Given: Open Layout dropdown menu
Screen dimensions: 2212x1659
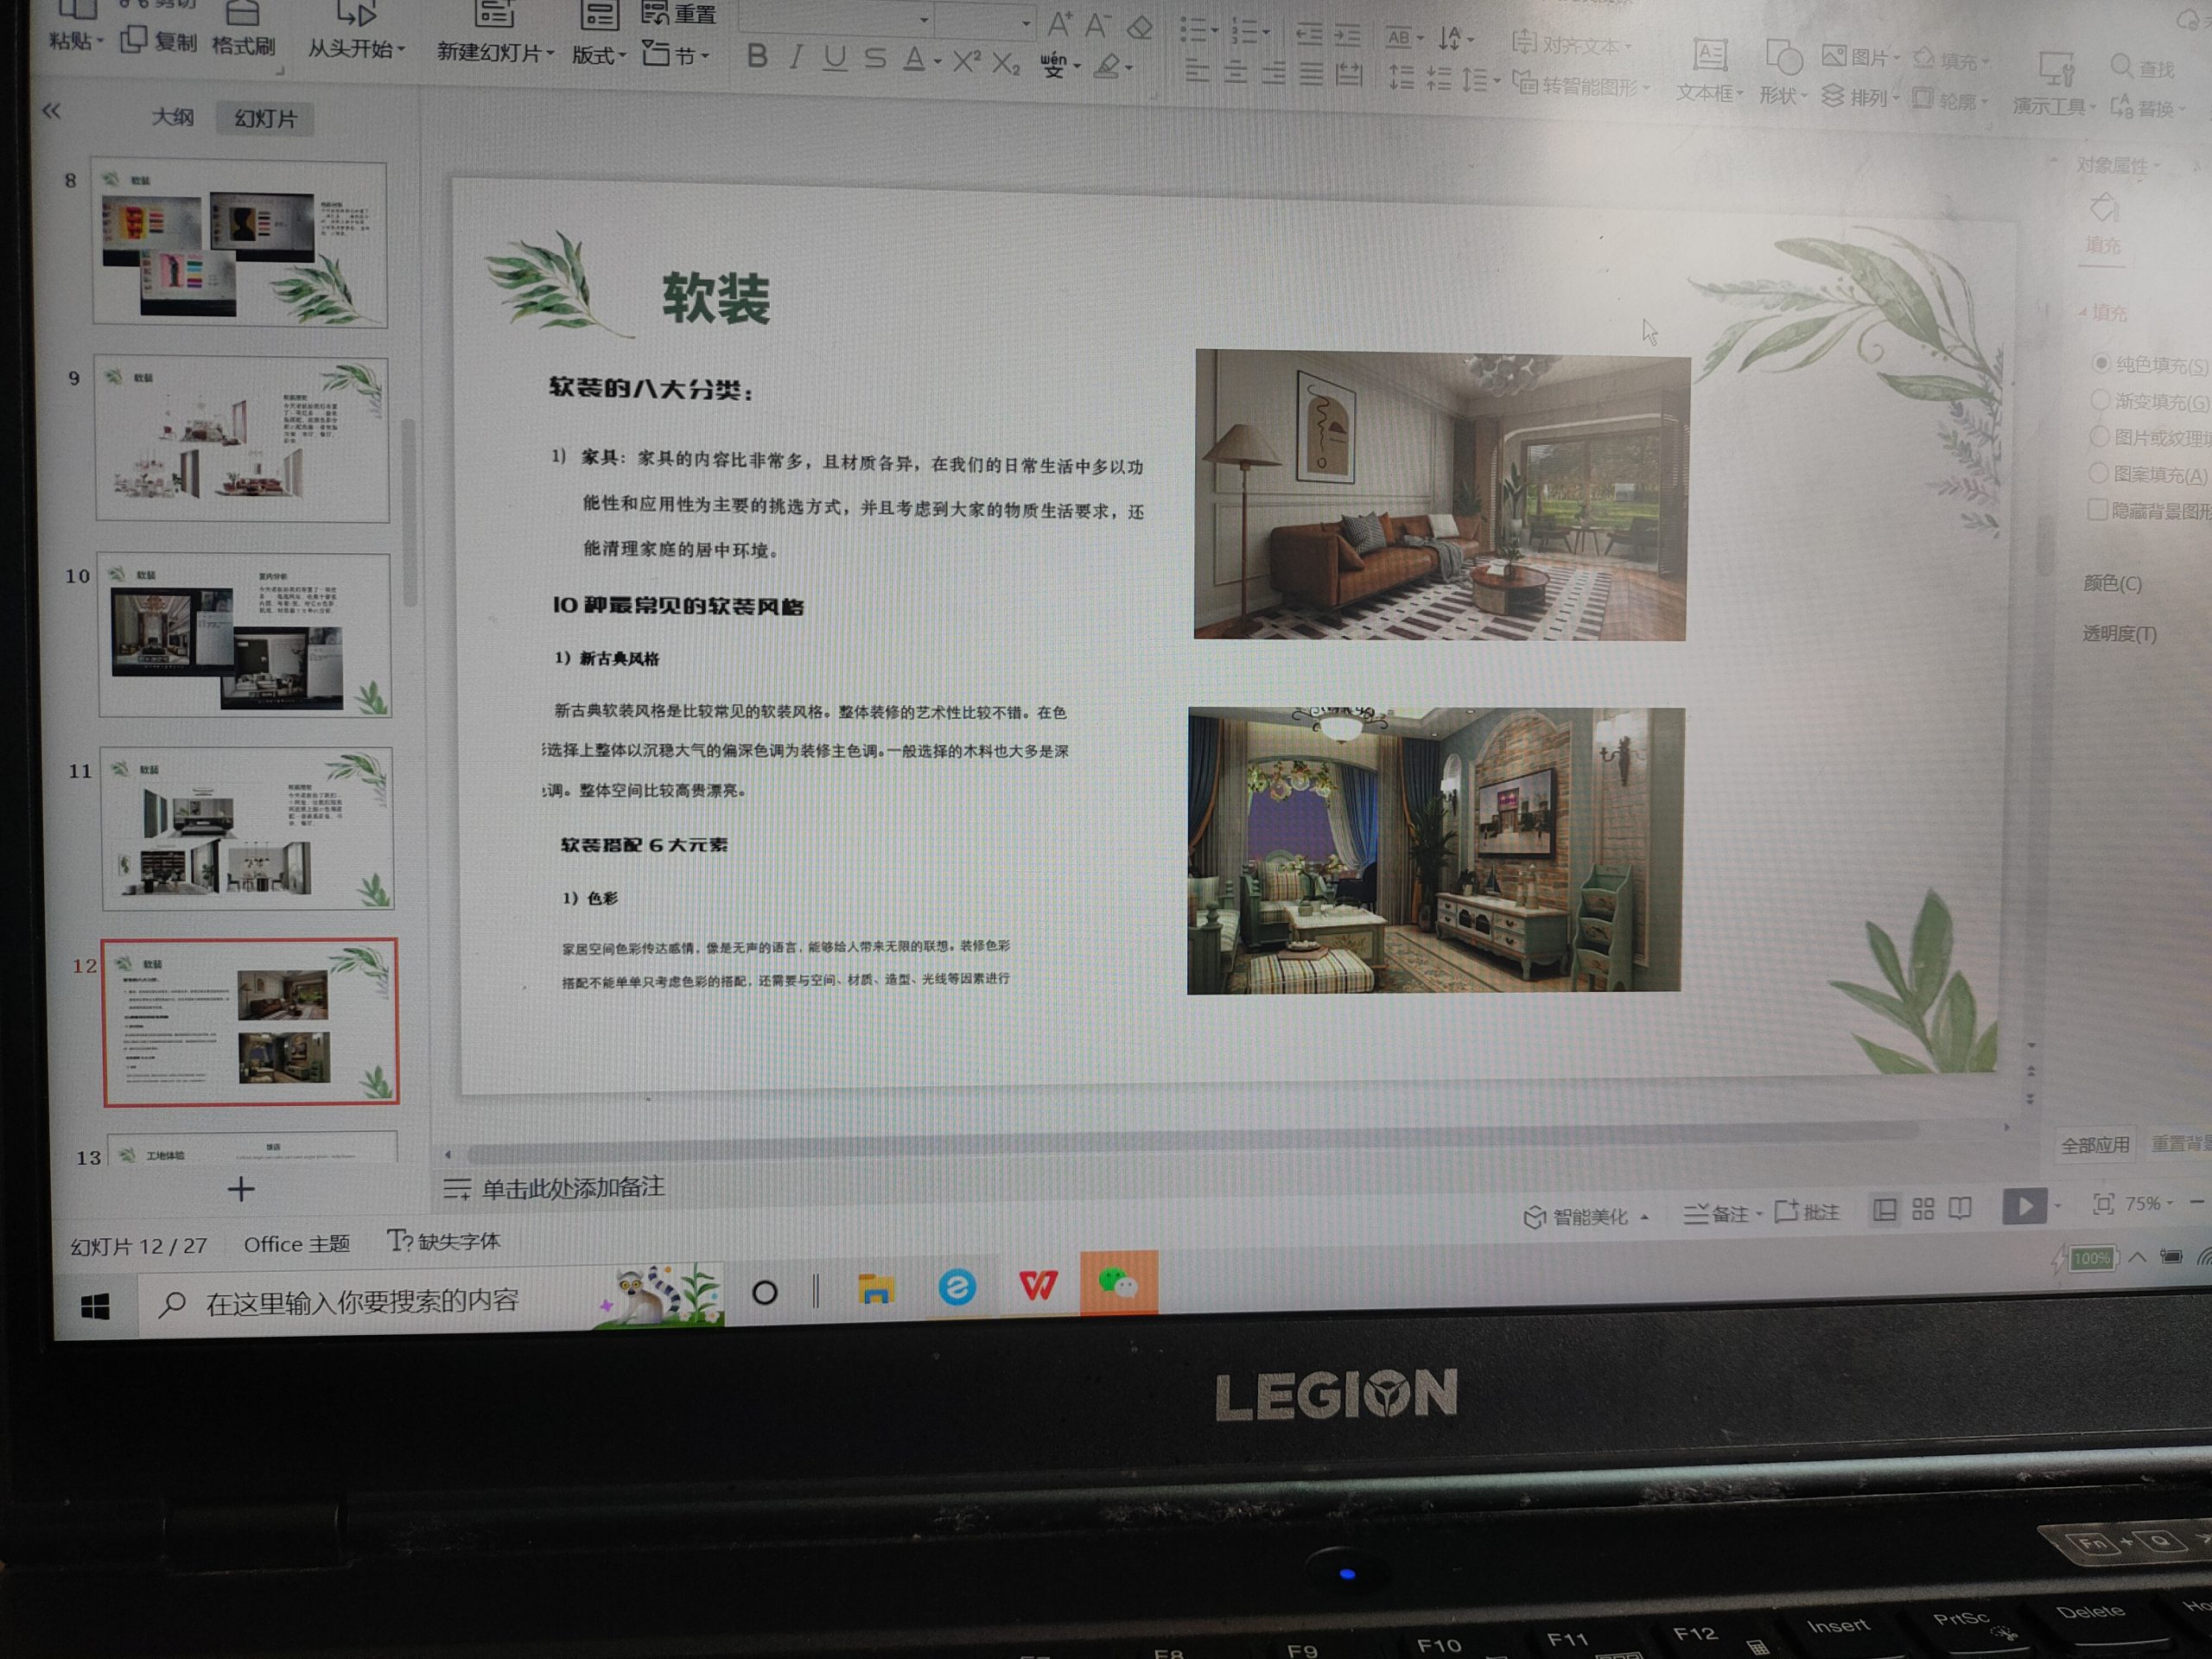Looking at the screenshot, I should coord(598,55).
